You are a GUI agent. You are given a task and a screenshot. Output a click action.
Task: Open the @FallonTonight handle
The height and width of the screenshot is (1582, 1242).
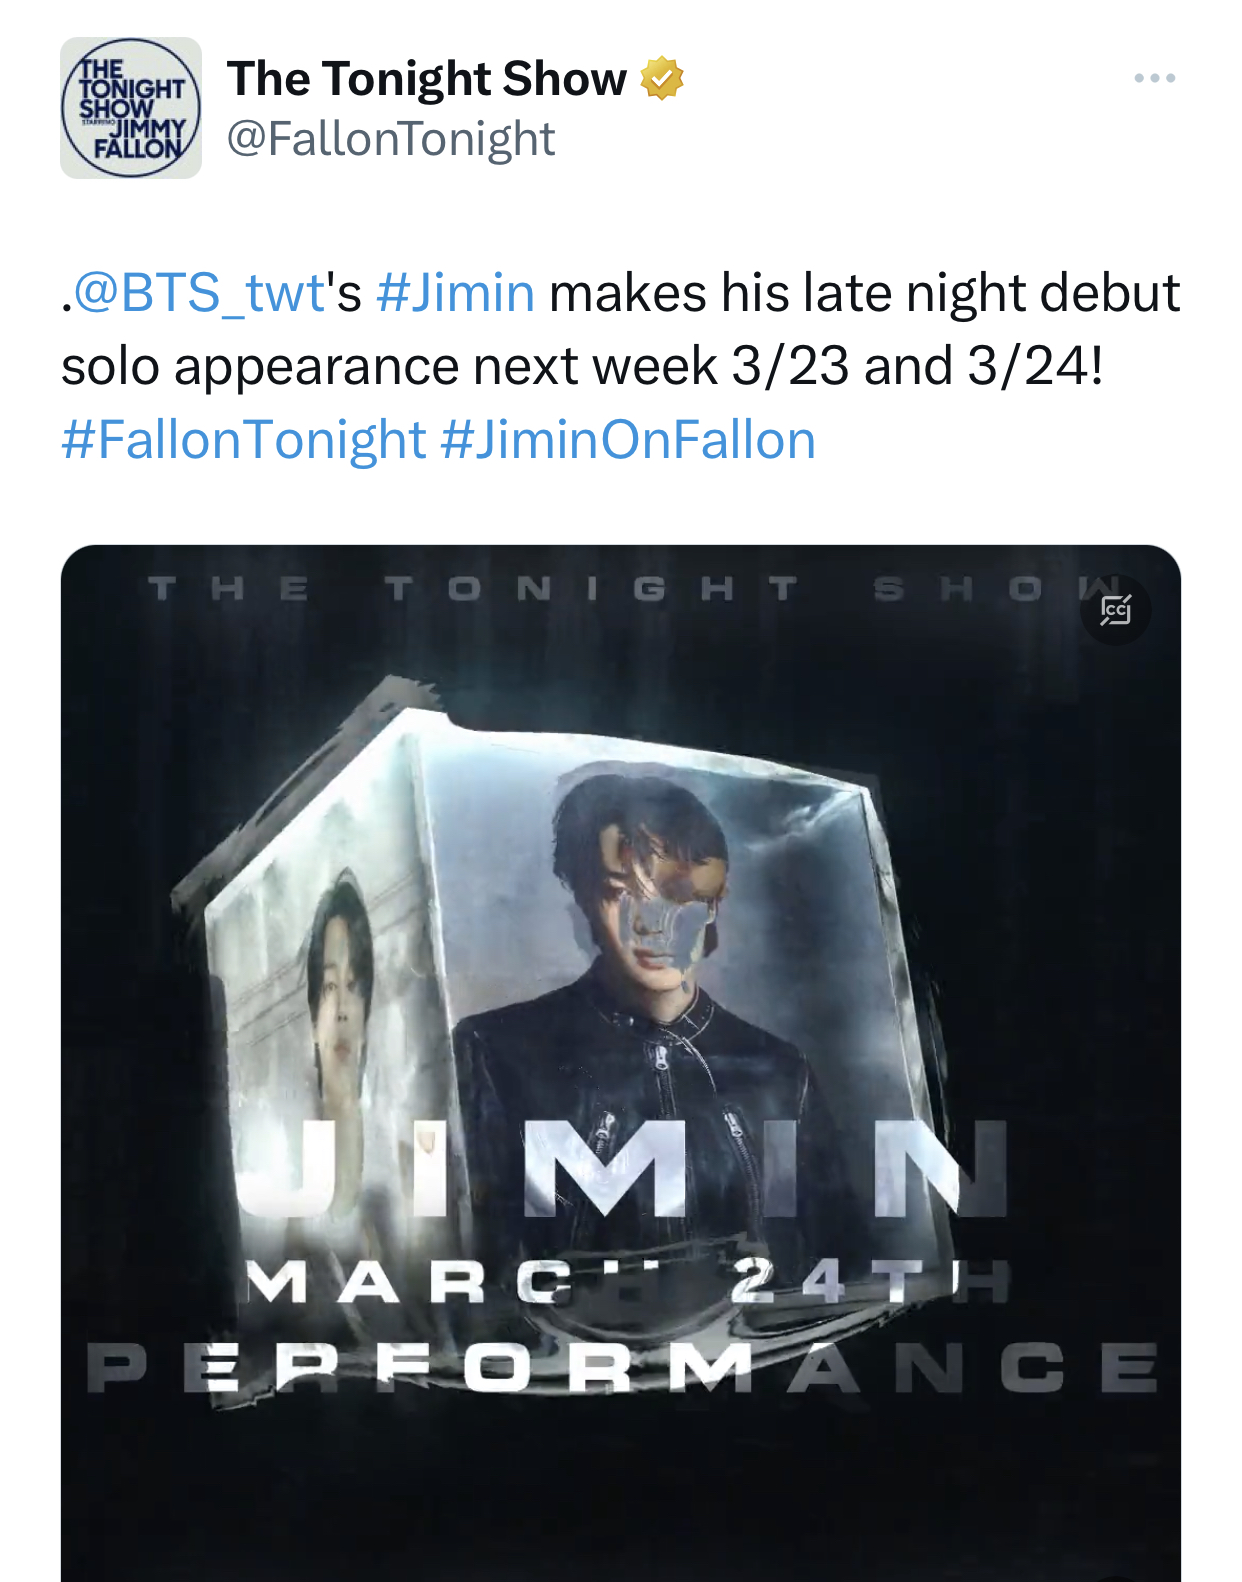click(391, 138)
